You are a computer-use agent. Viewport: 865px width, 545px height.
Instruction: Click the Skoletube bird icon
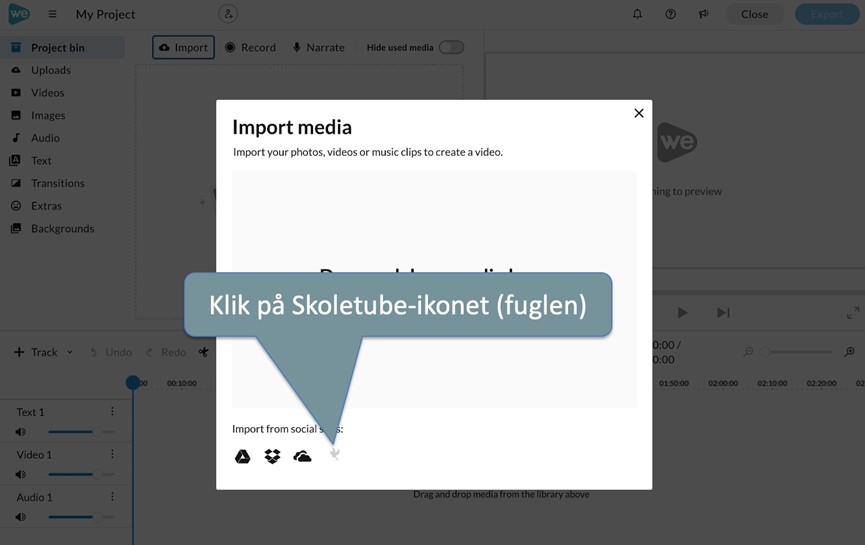coord(334,454)
